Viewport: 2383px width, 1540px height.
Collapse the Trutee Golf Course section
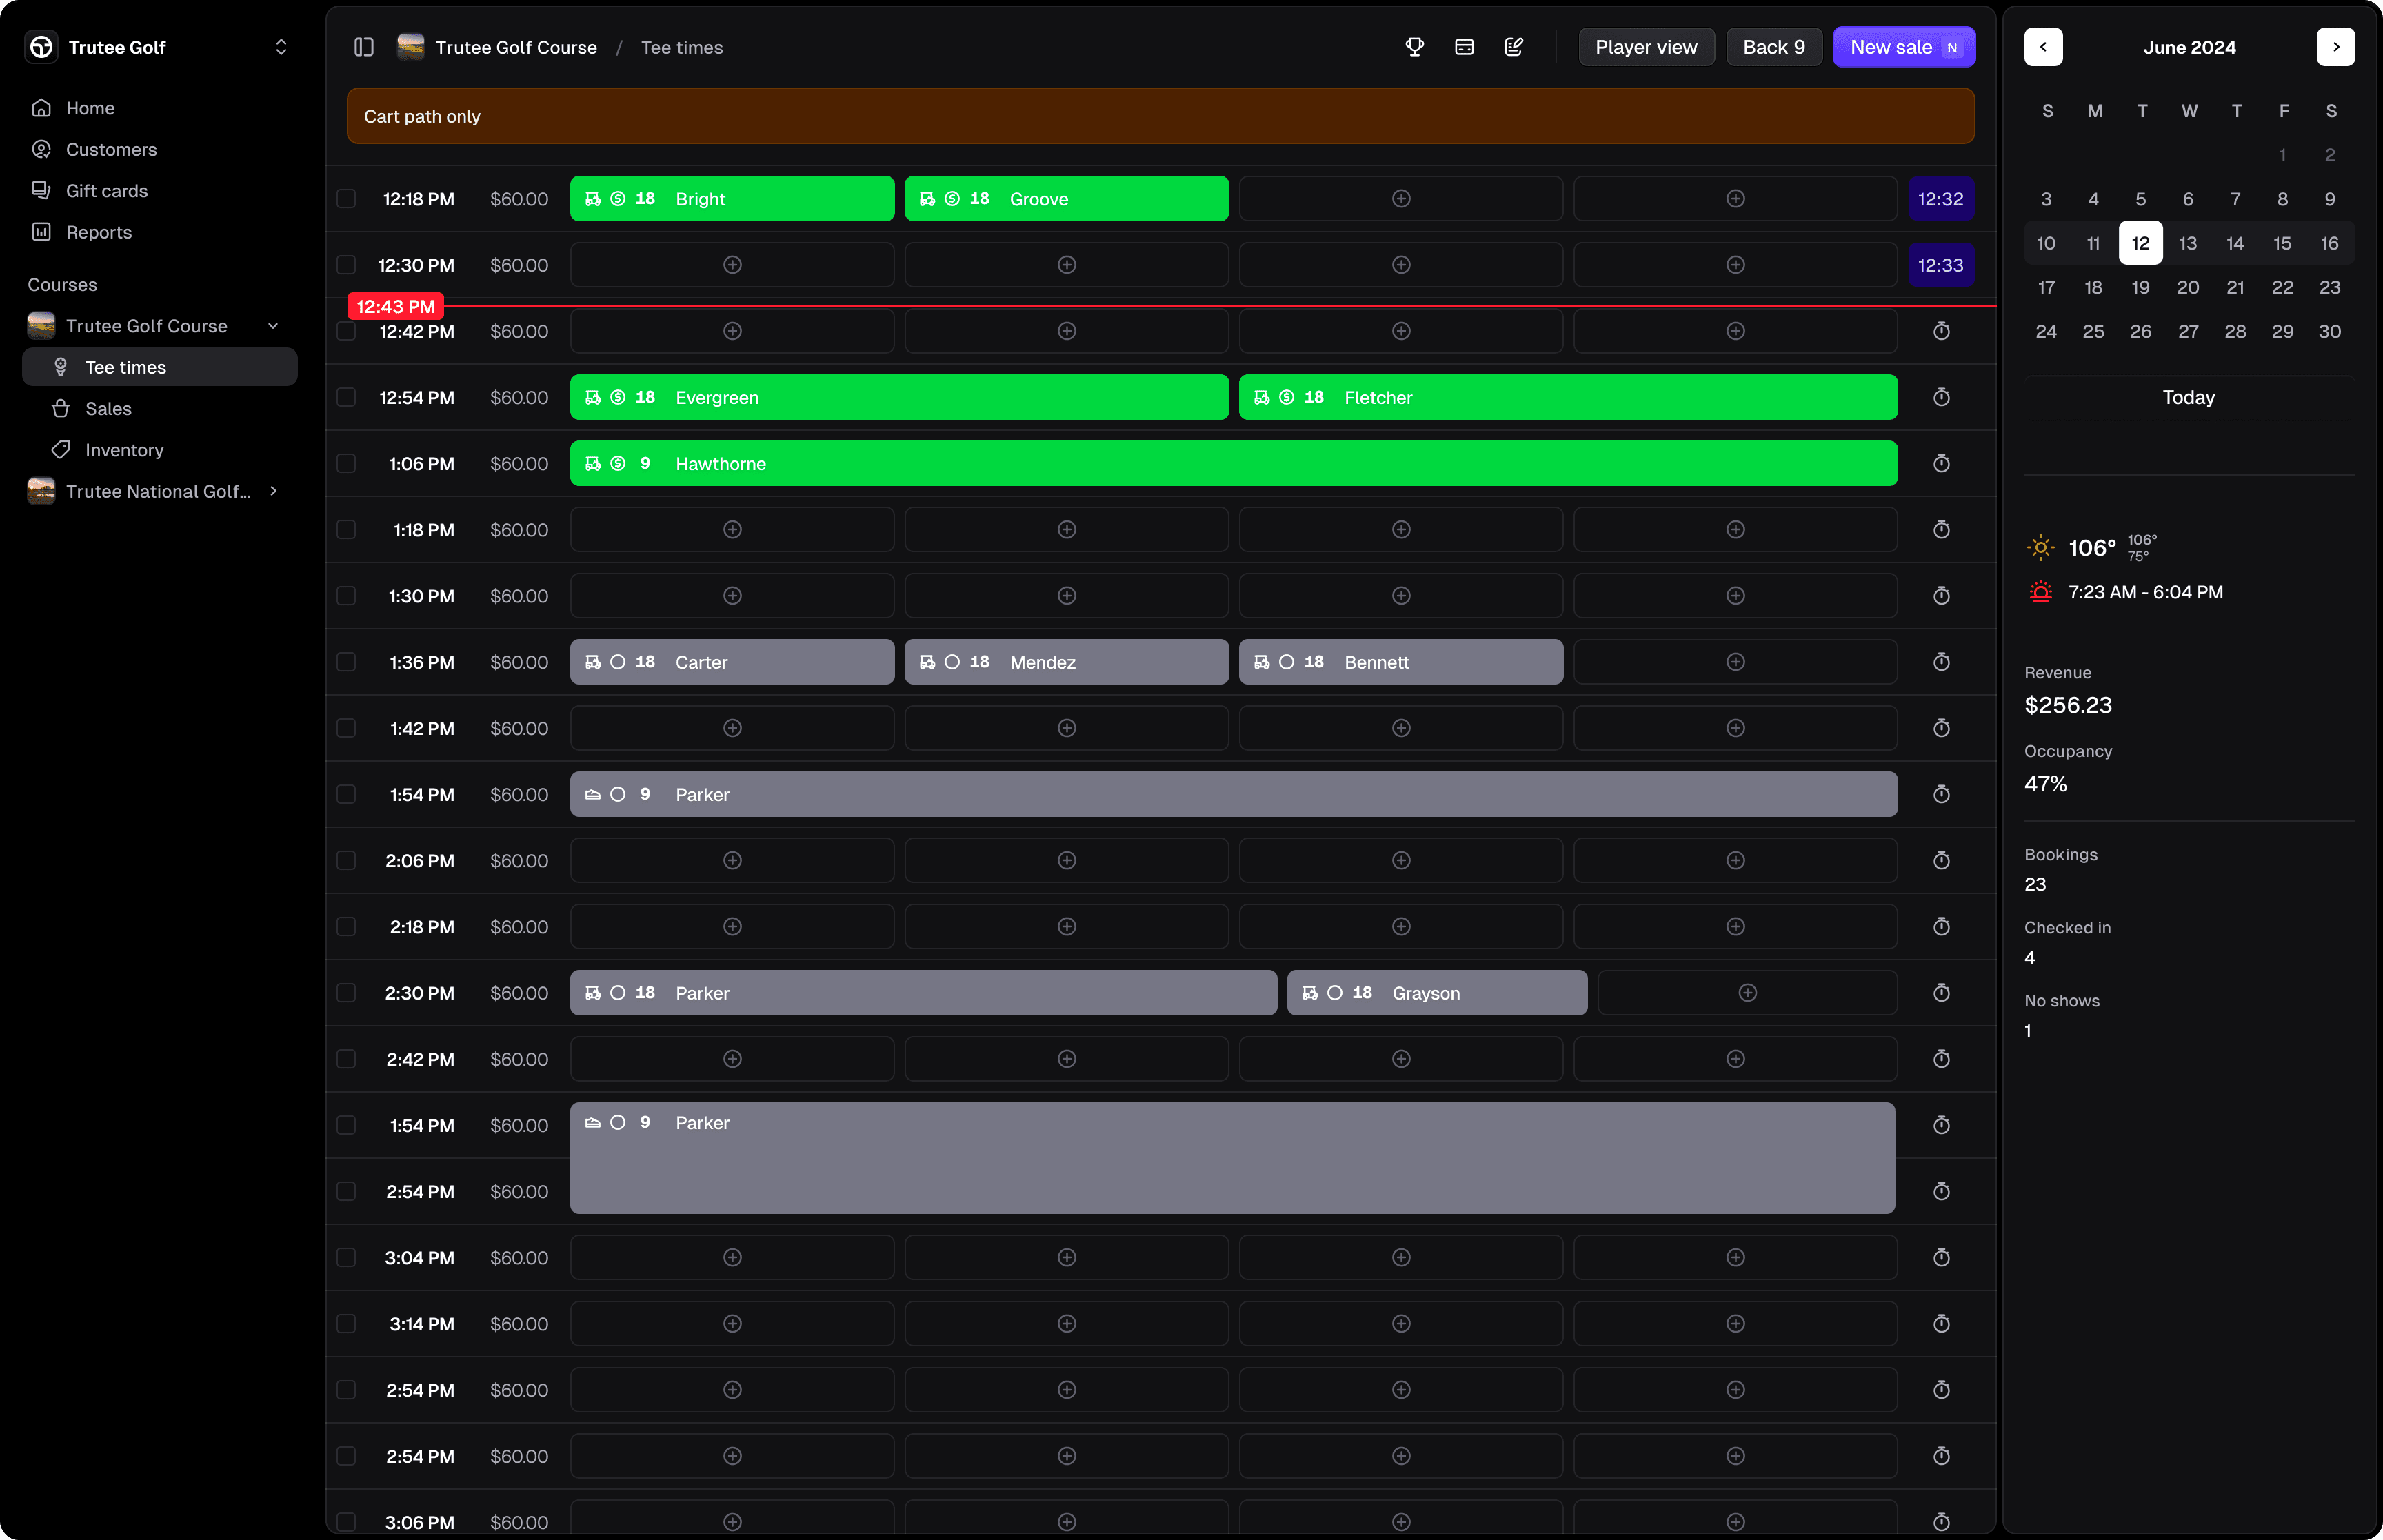coord(272,325)
